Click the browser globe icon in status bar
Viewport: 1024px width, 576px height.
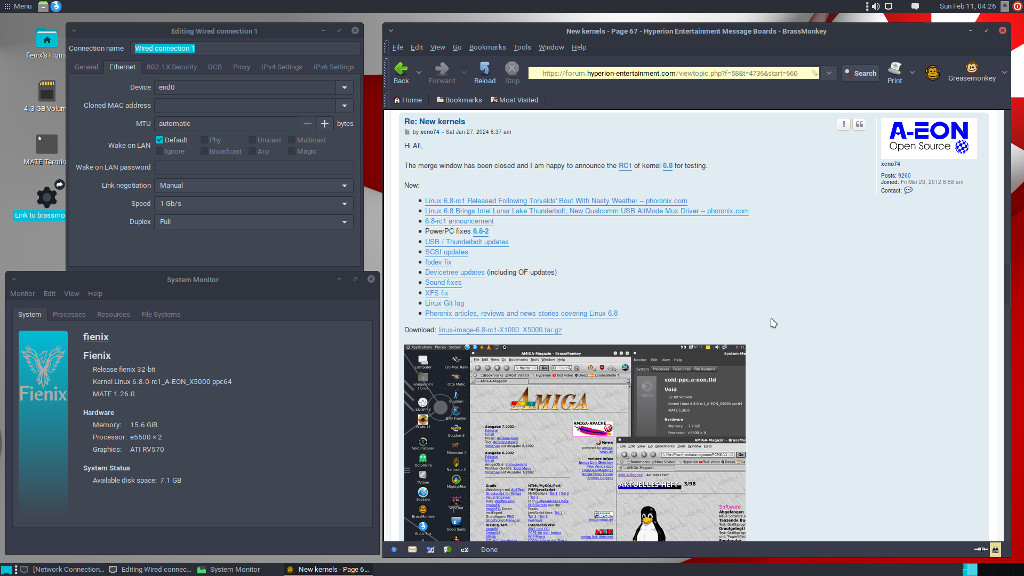pos(394,549)
